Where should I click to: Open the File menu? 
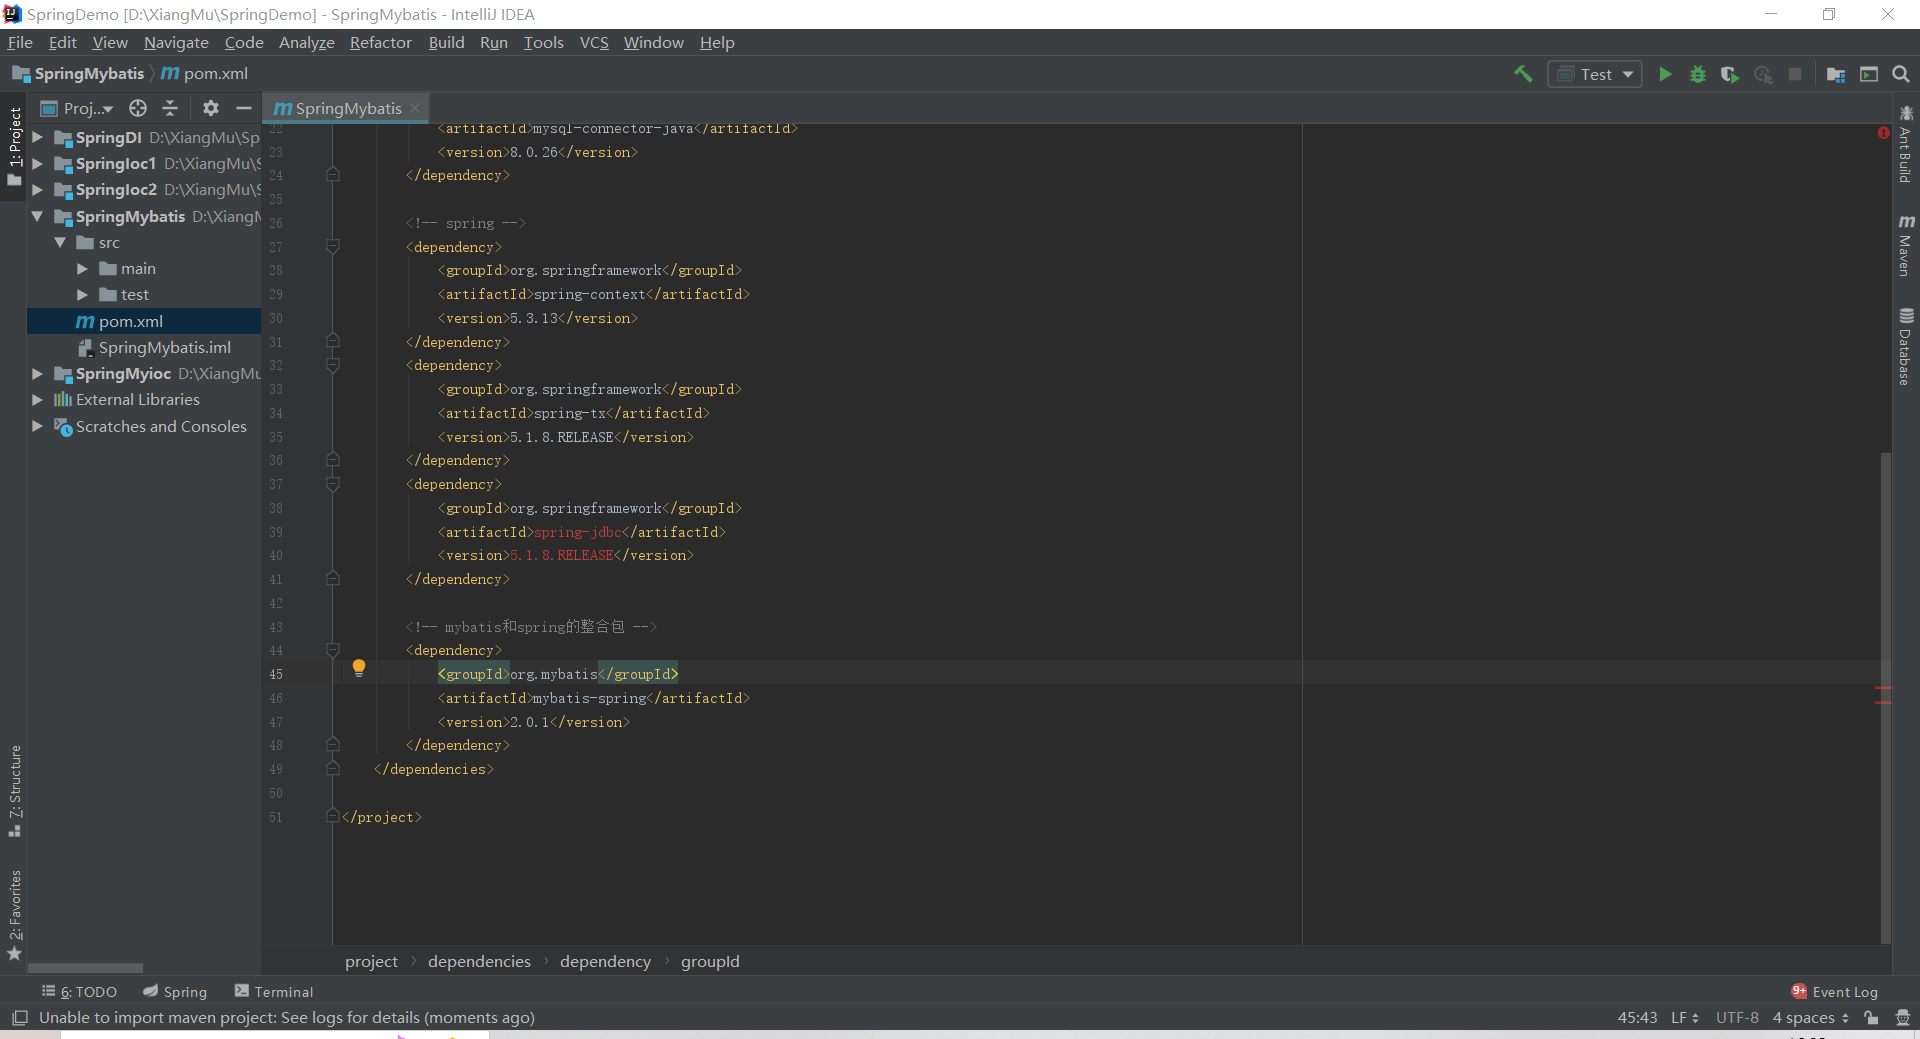coord(20,42)
